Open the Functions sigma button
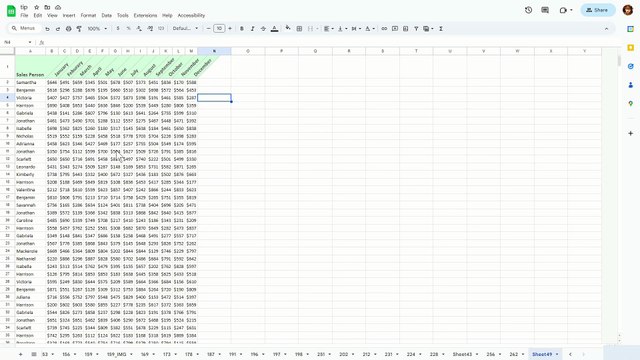 click(x=441, y=29)
